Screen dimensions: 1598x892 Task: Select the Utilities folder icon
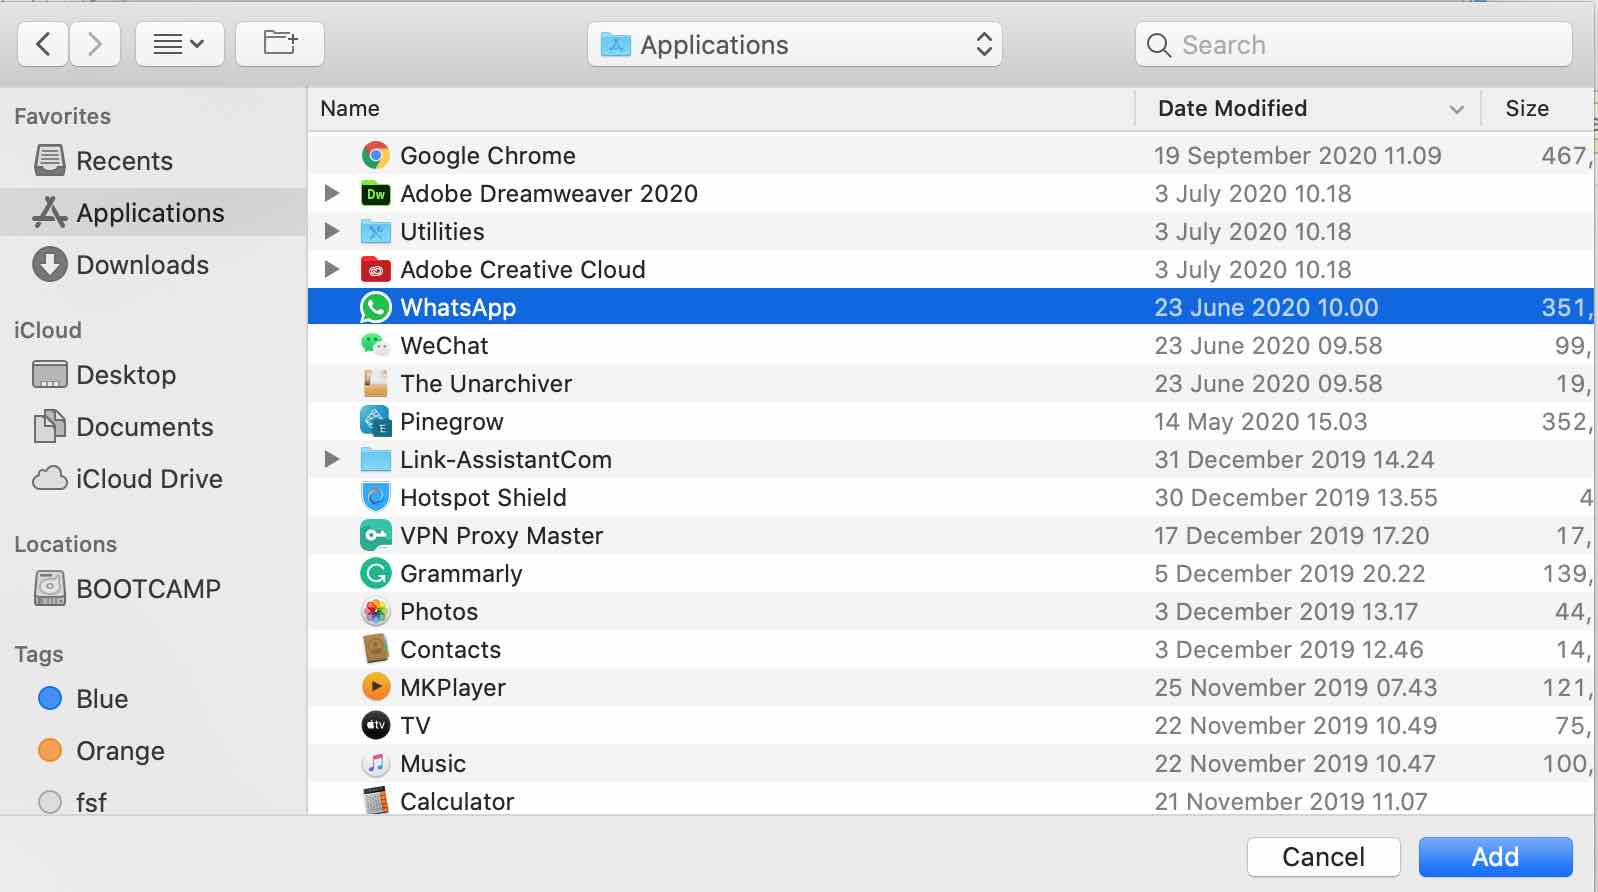376,232
